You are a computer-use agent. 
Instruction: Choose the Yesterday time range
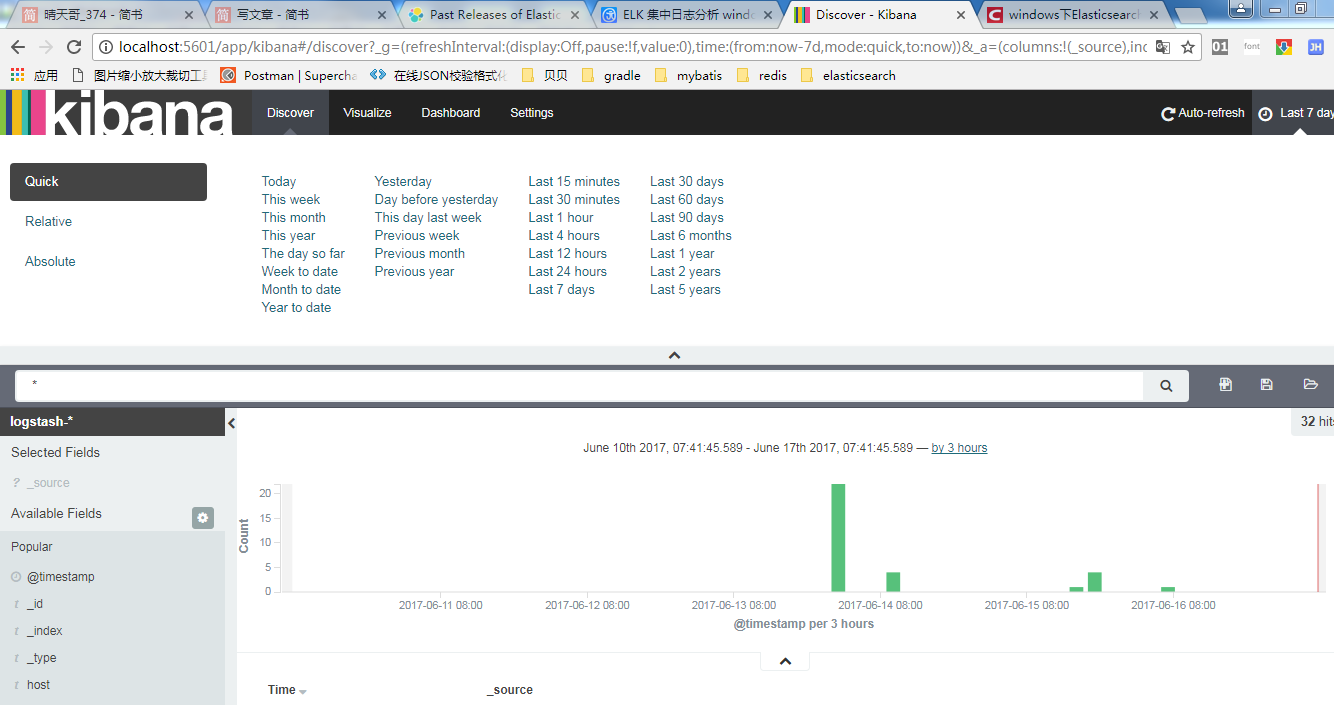(x=403, y=182)
